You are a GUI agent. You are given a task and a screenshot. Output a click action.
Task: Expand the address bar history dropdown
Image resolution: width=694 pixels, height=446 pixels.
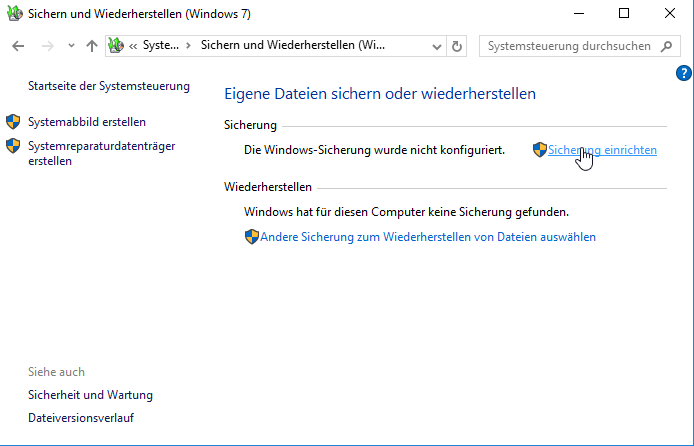pos(436,46)
